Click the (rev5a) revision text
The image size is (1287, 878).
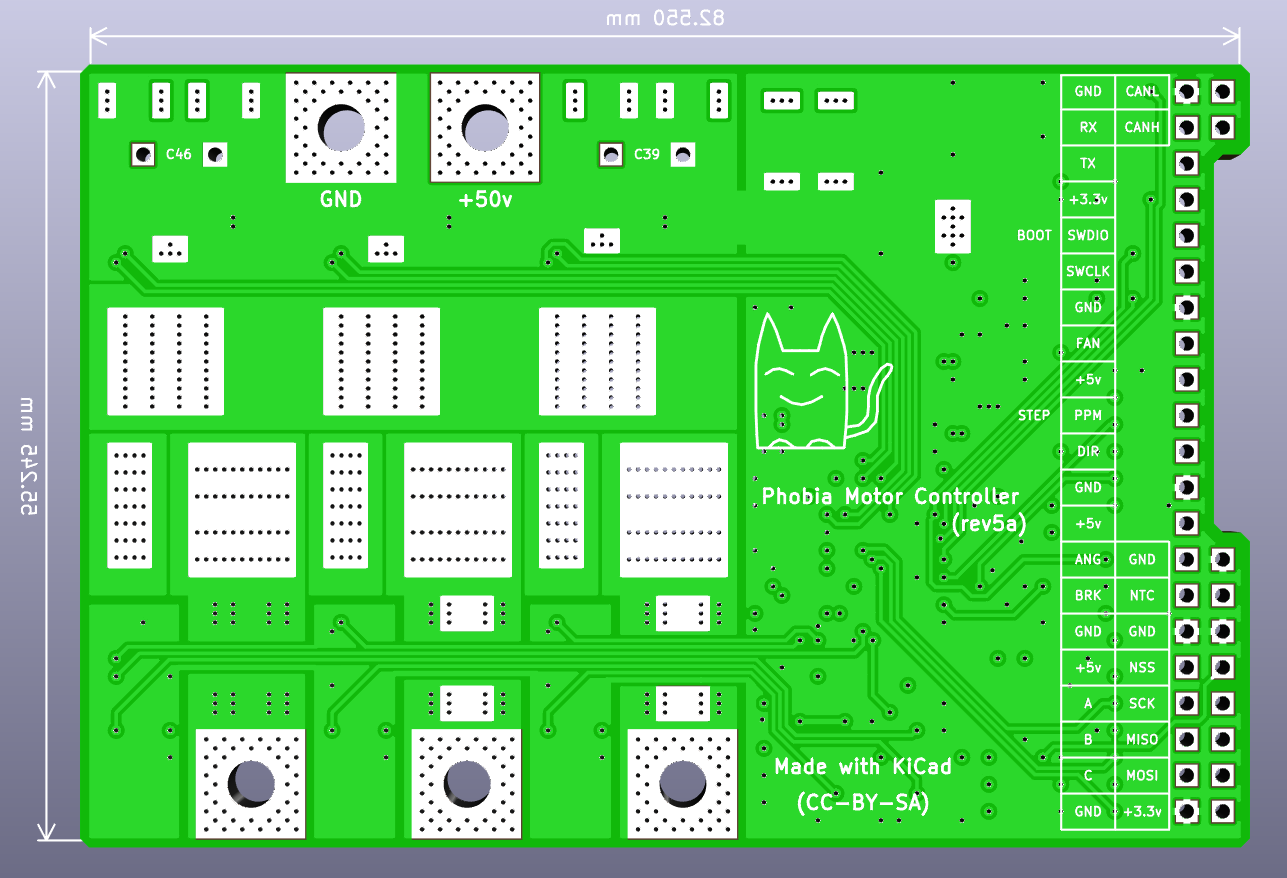click(x=989, y=524)
